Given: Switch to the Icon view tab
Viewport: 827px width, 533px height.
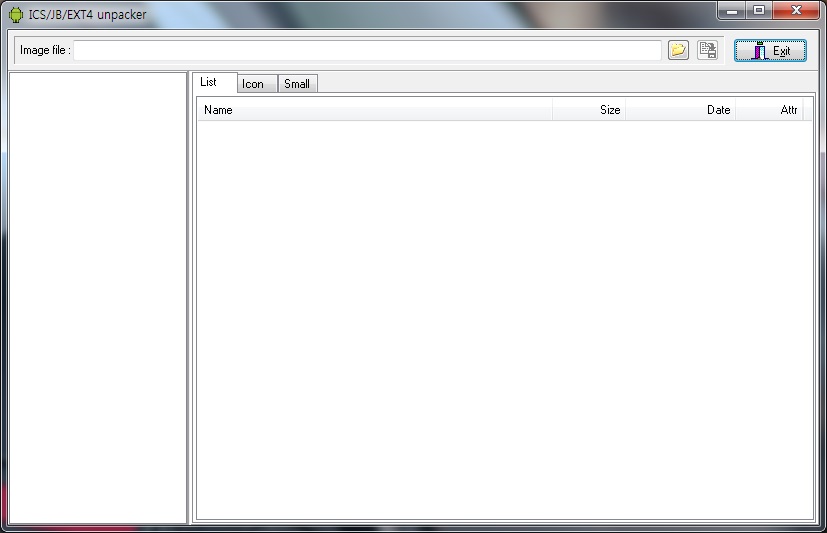Looking at the screenshot, I should pyautogui.click(x=253, y=84).
